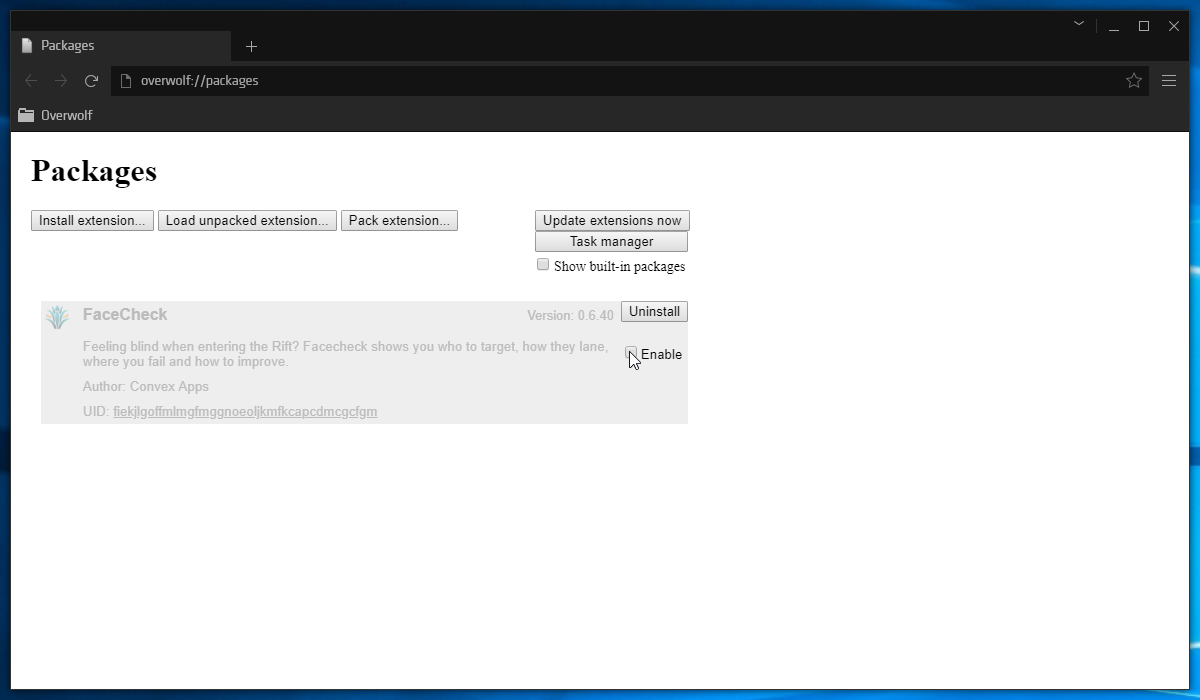Image resolution: width=1200 pixels, height=700 pixels.
Task: Go forward with the forward arrow
Action: [61, 81]
